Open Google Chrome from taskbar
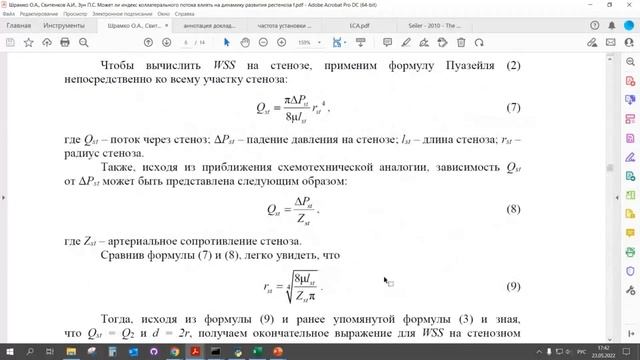This screenshot has height=360, width=640. [x=175, y=351]
